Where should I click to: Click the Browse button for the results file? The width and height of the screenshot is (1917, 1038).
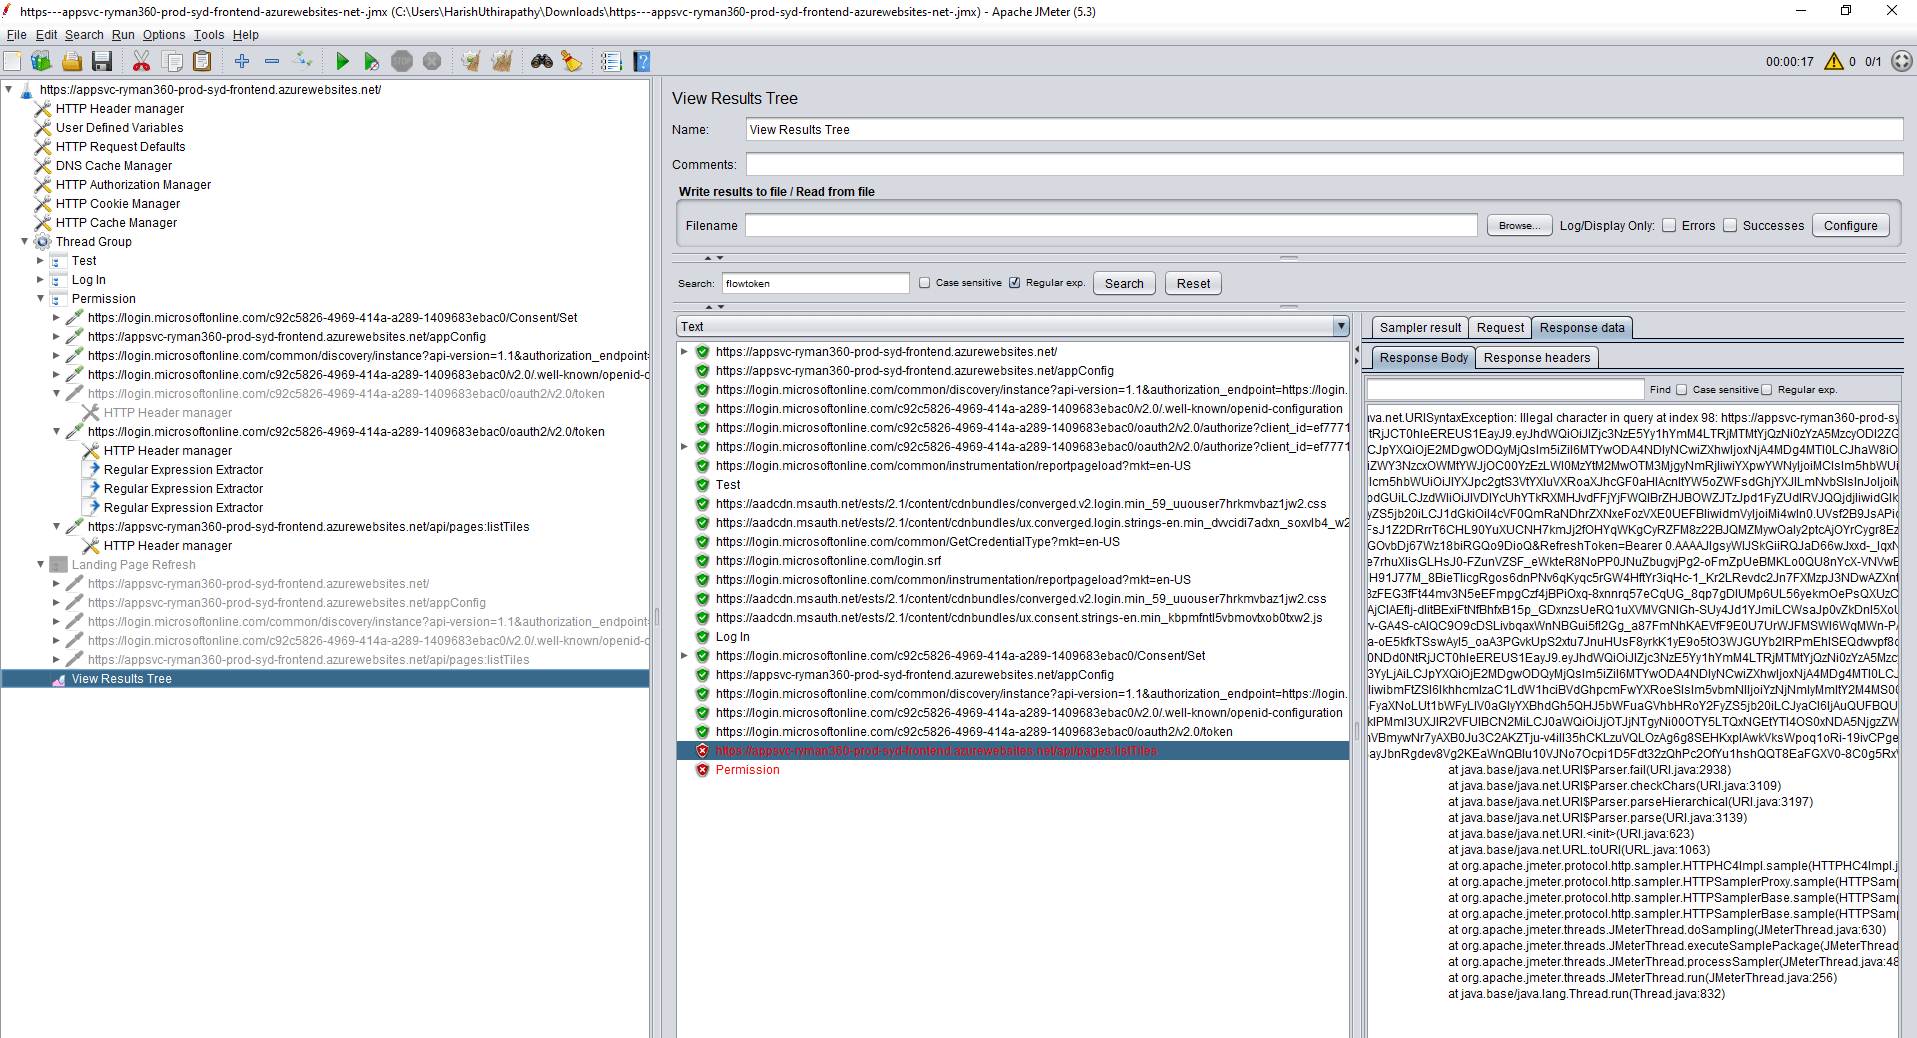coord(1518,225)
